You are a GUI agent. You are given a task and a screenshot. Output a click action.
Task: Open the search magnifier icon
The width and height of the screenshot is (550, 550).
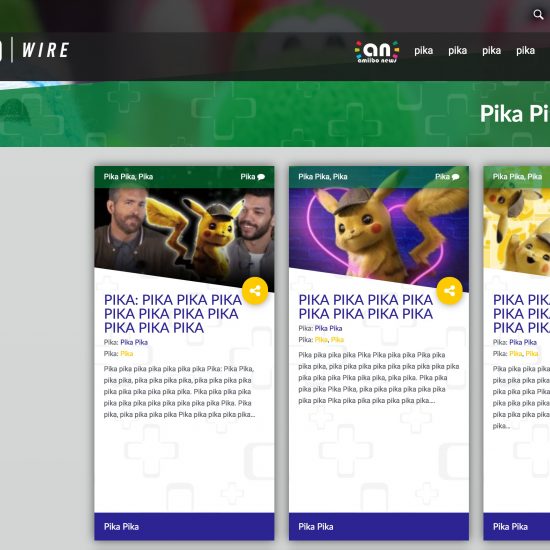(538, 14)
